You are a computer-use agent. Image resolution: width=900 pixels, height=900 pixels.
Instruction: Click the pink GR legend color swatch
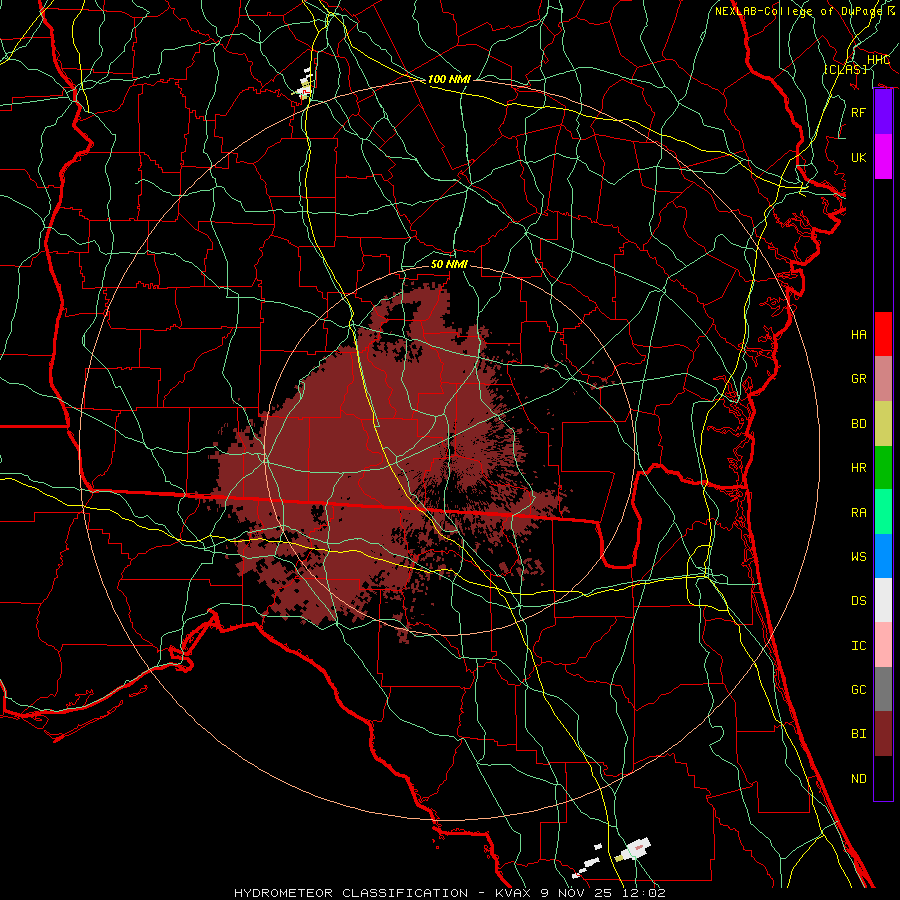tap(883, 378)
